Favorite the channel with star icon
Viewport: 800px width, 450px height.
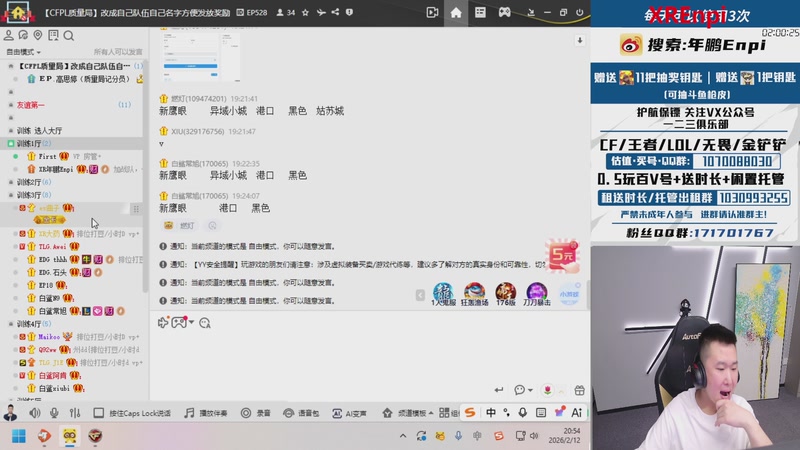click(x=305, y=12)
